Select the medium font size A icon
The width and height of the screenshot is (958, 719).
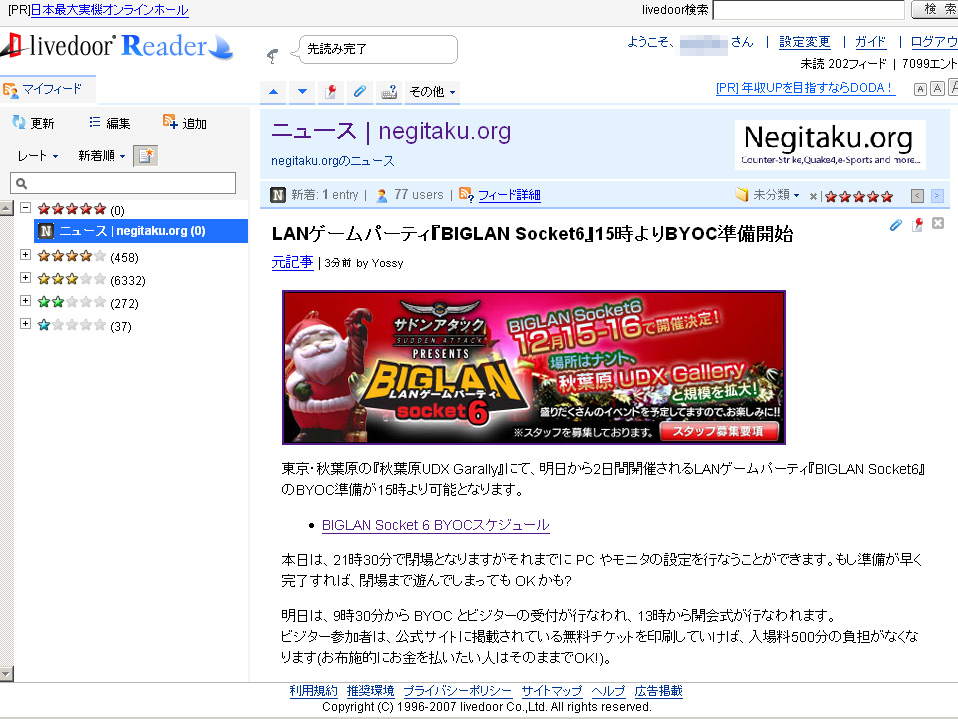937,89
